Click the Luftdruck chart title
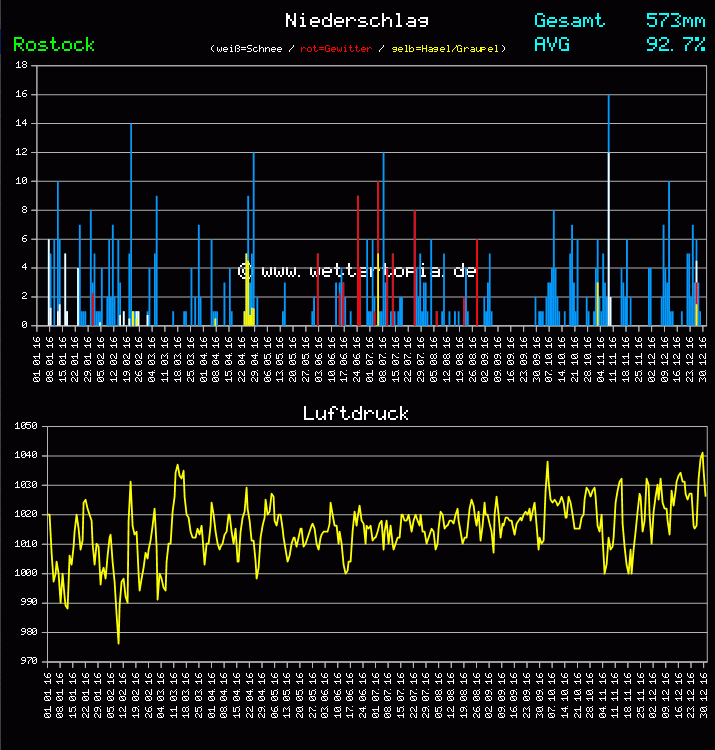 point(356,413)
